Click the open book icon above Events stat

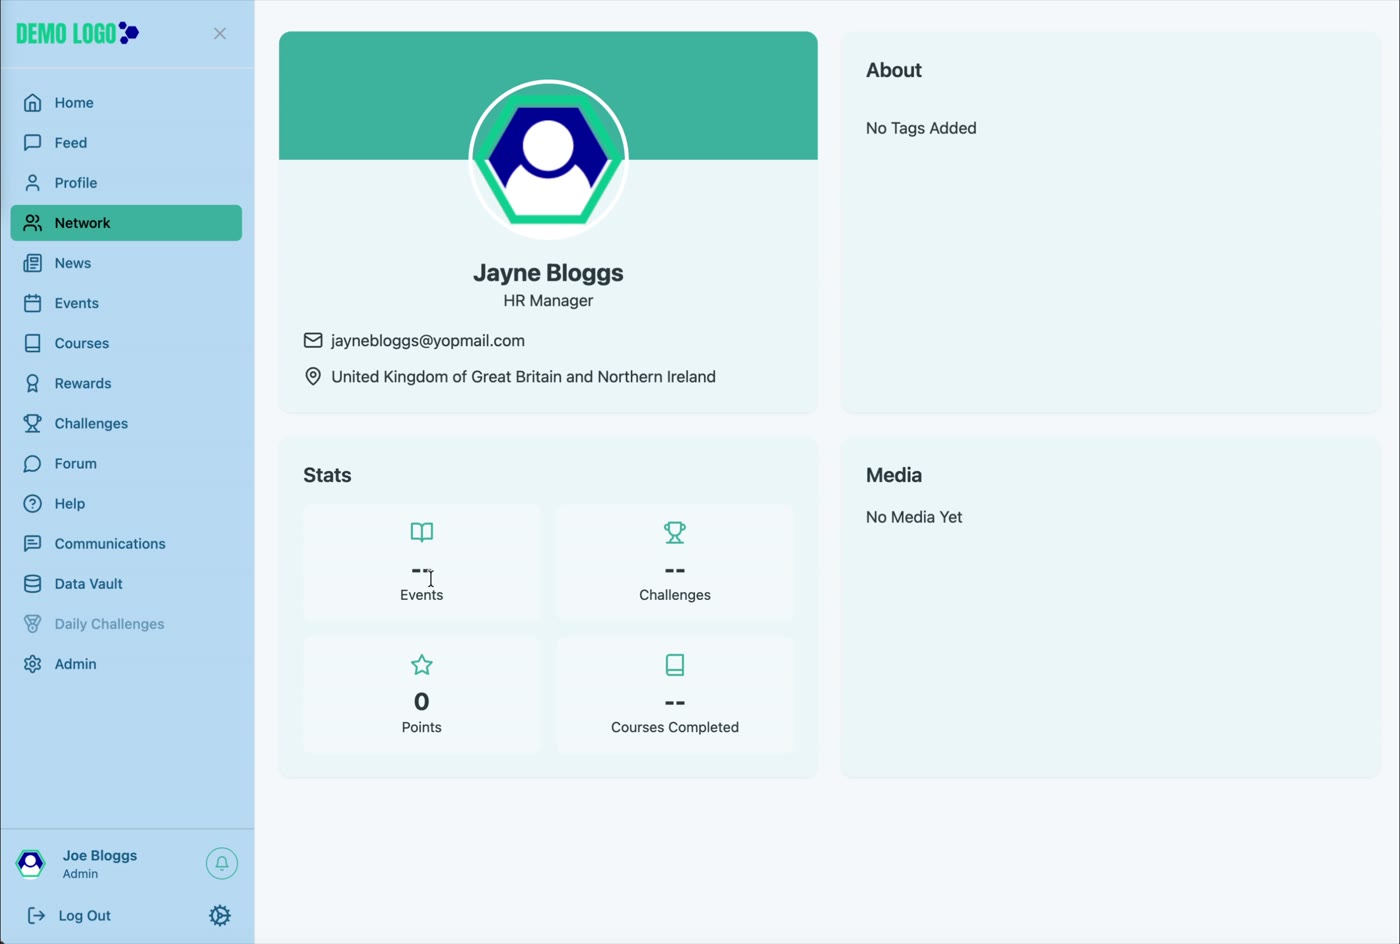(422, 532)
